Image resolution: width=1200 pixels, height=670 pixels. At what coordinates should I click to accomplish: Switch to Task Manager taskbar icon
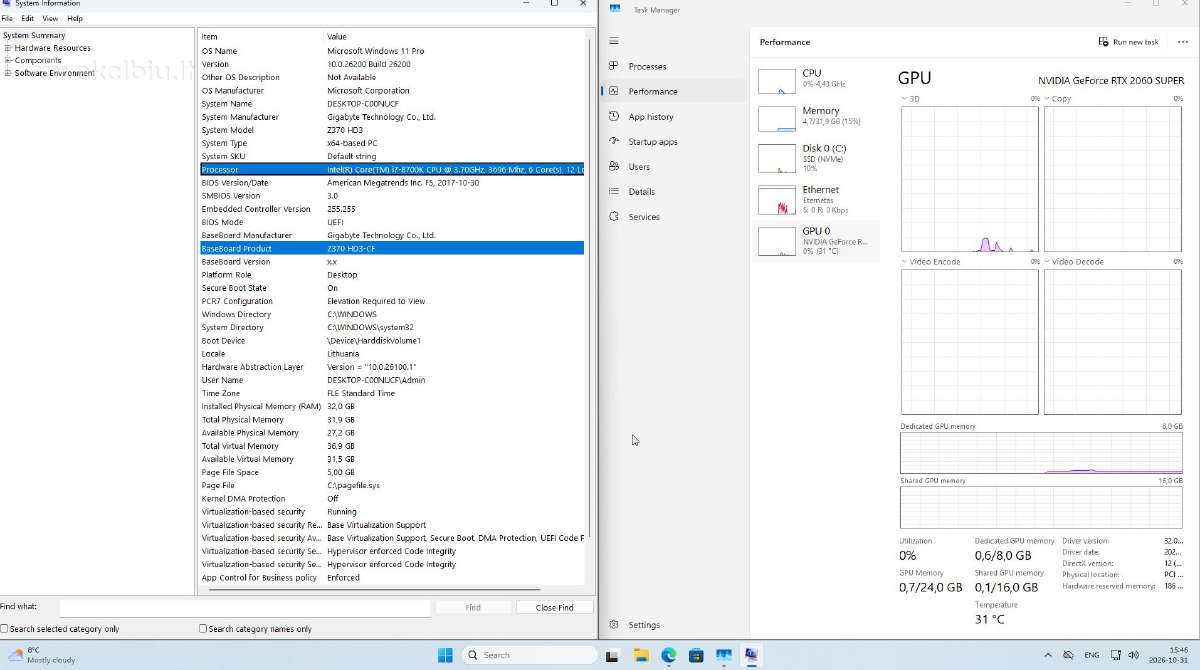(x=723, y=655)
